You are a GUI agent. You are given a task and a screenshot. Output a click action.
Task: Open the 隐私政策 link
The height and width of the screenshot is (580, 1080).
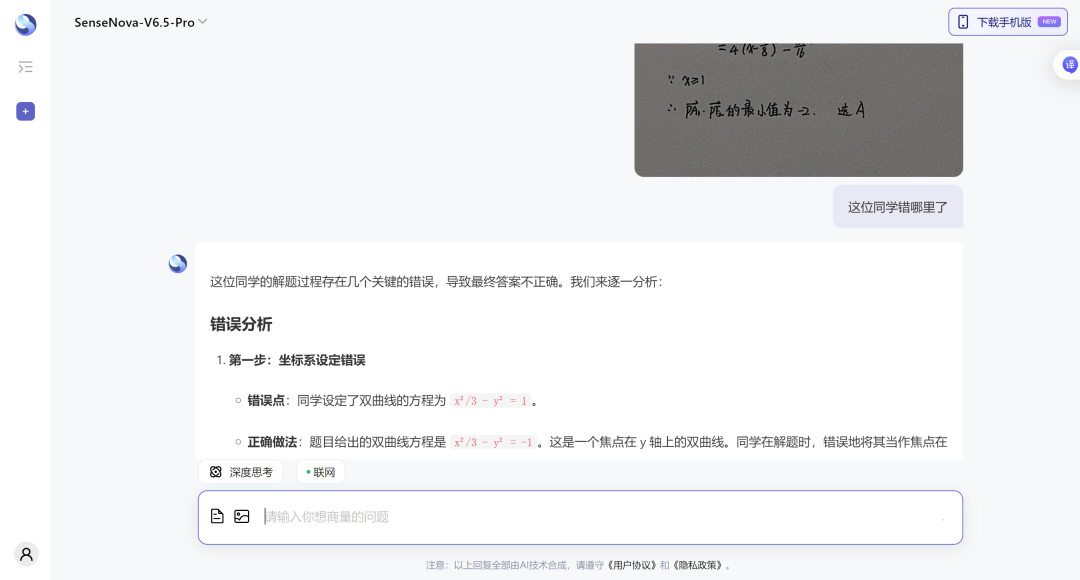pyautogui.click(x=698, y=565)
